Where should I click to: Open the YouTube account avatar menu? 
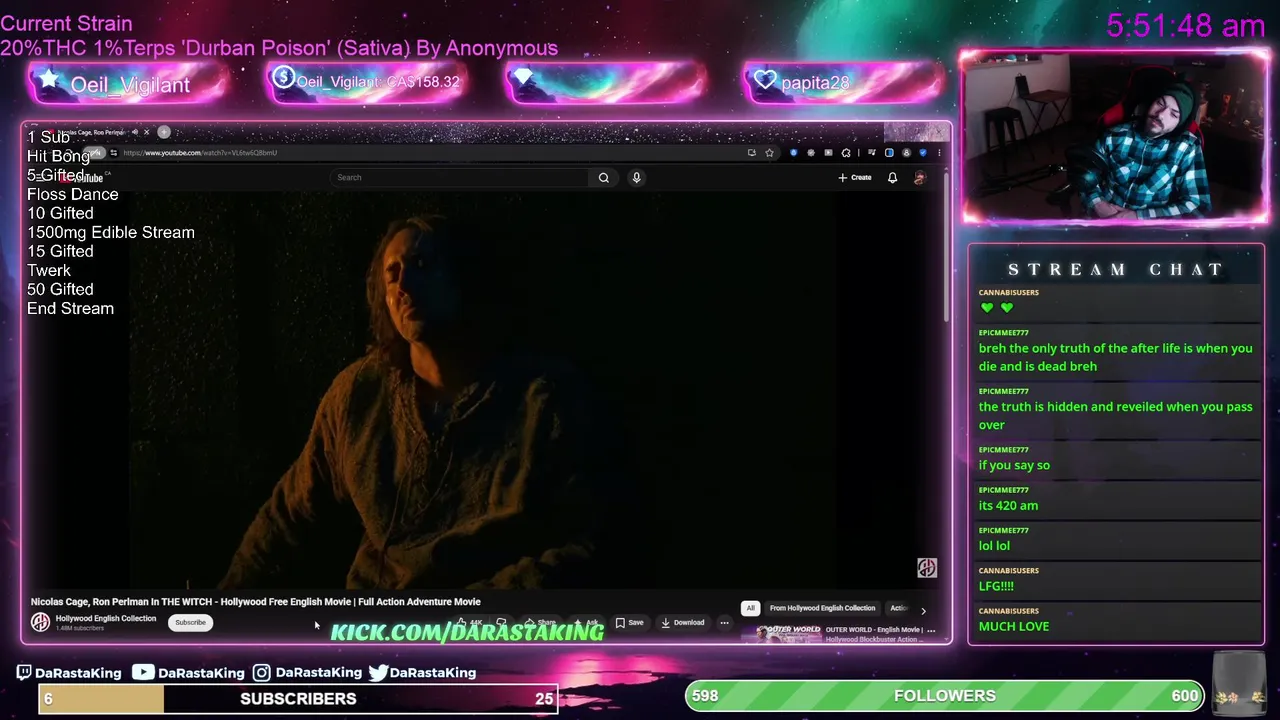pos(920,177)
